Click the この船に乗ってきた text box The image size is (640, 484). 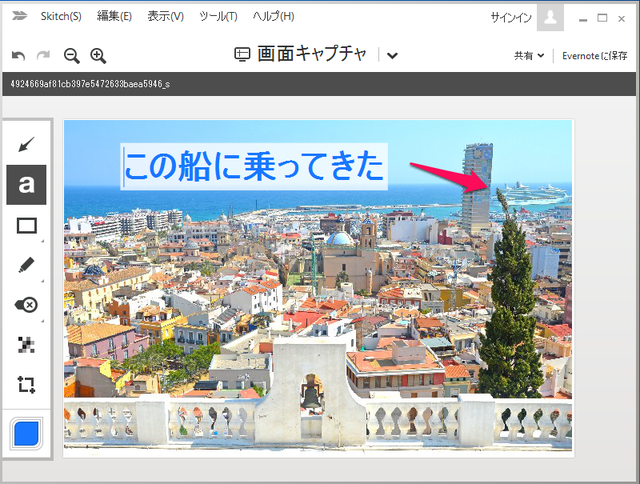[254, 166]
